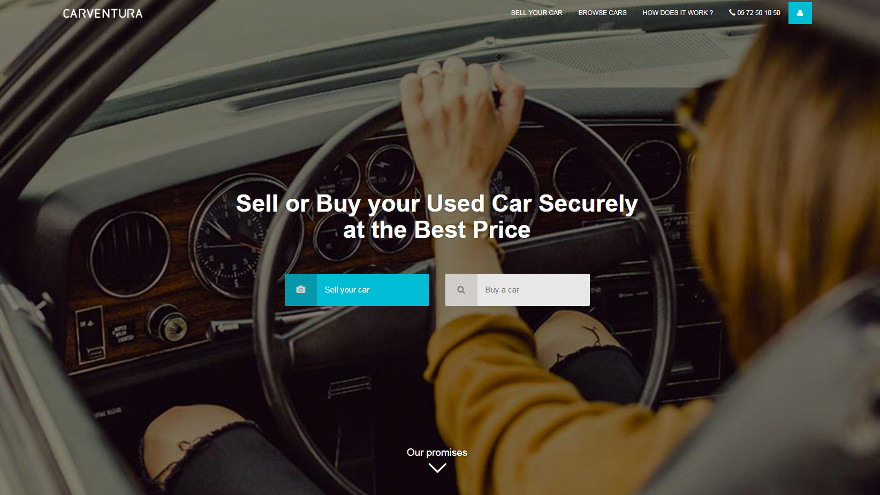This screenshot has width=880, height=495.
Task: Open the user account icon button
Action: (x=800, y=13)
